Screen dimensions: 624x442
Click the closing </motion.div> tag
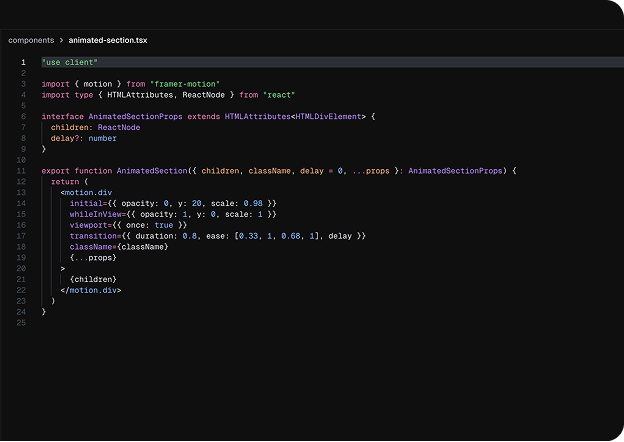click(90, 290)
